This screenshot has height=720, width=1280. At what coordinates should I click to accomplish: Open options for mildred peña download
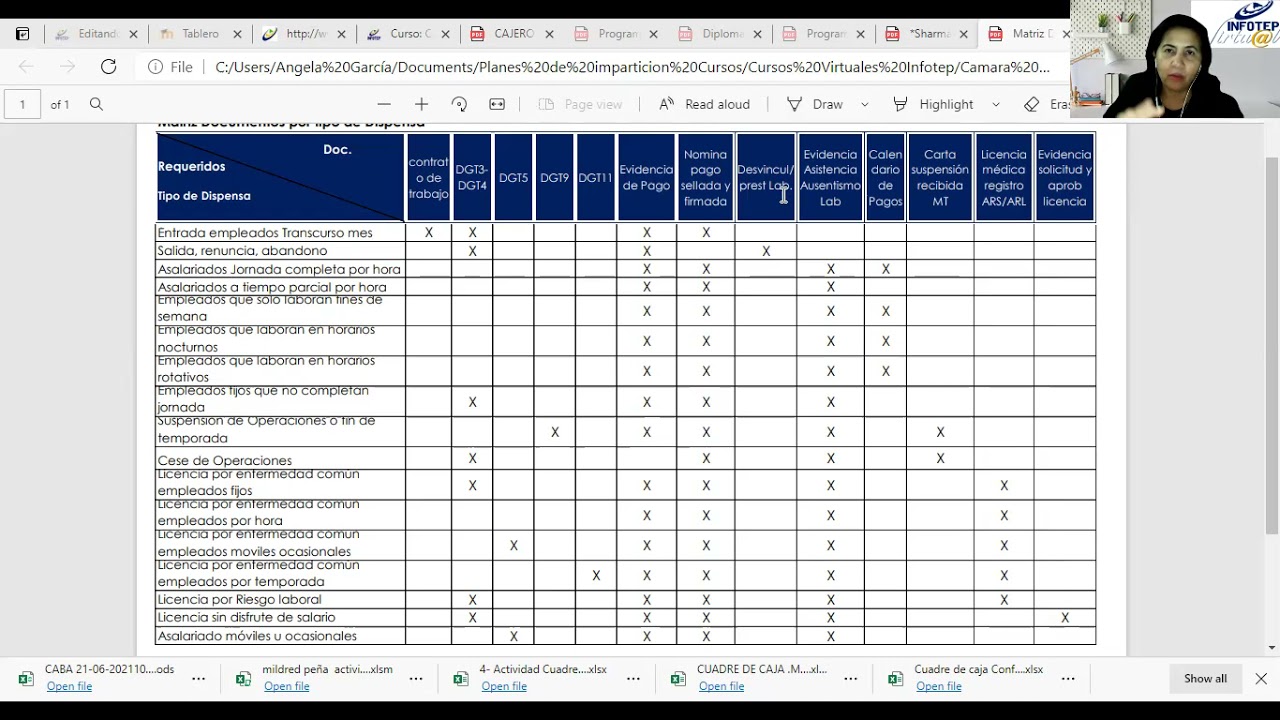(416, 678)
